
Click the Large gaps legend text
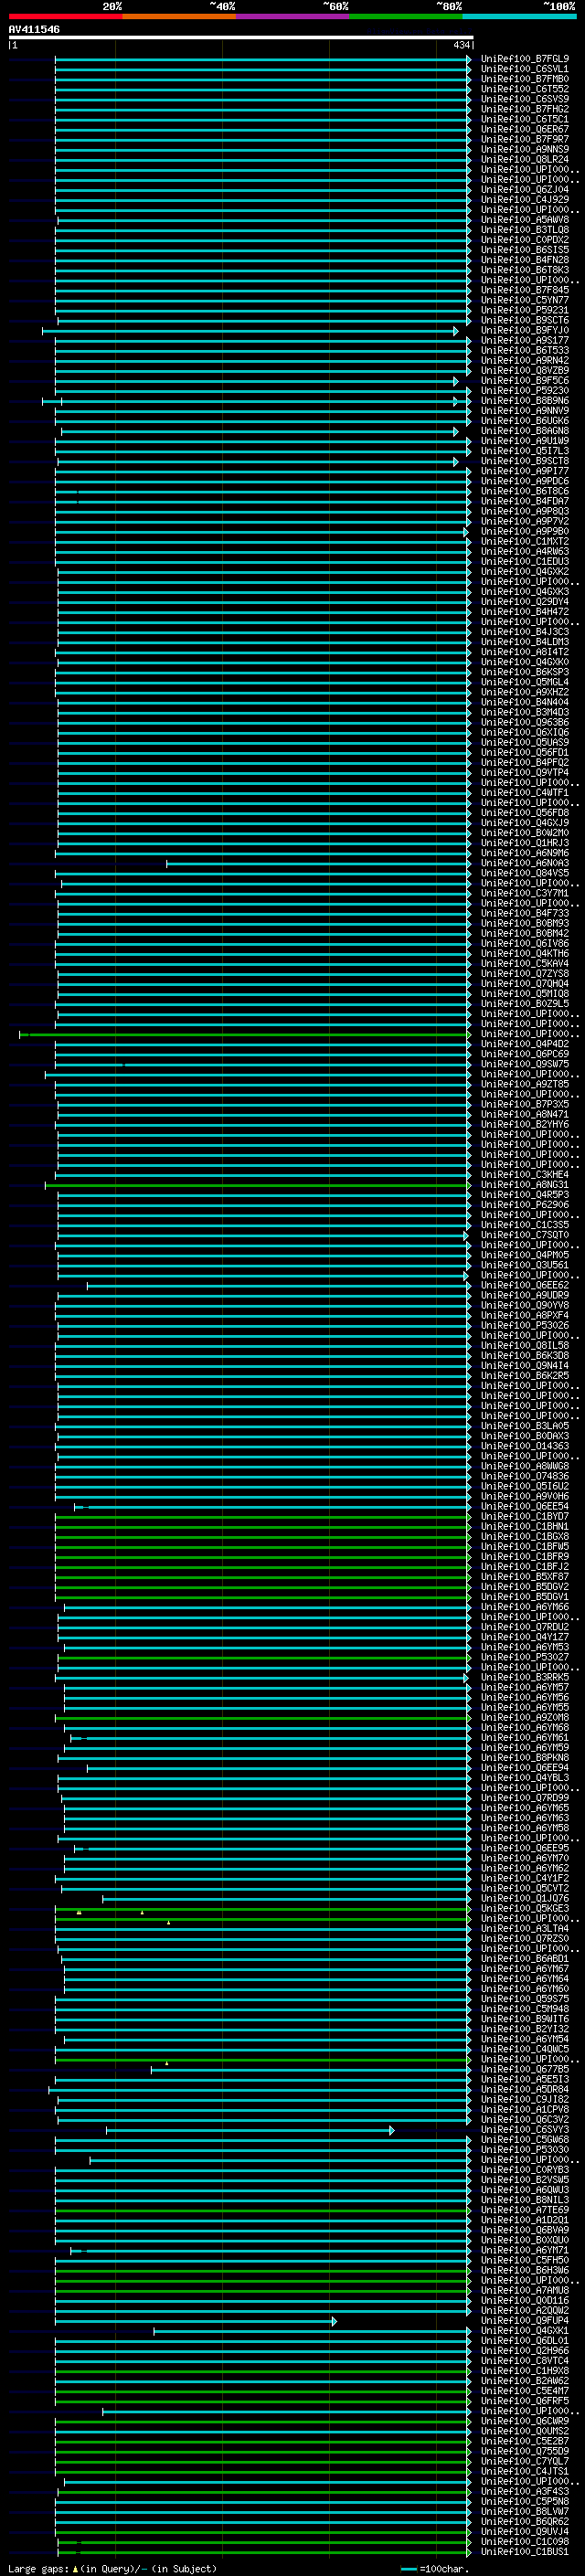(x=38, y=2568)
